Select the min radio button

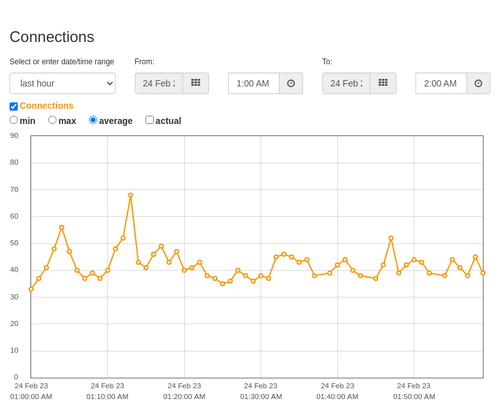[14, 120]
